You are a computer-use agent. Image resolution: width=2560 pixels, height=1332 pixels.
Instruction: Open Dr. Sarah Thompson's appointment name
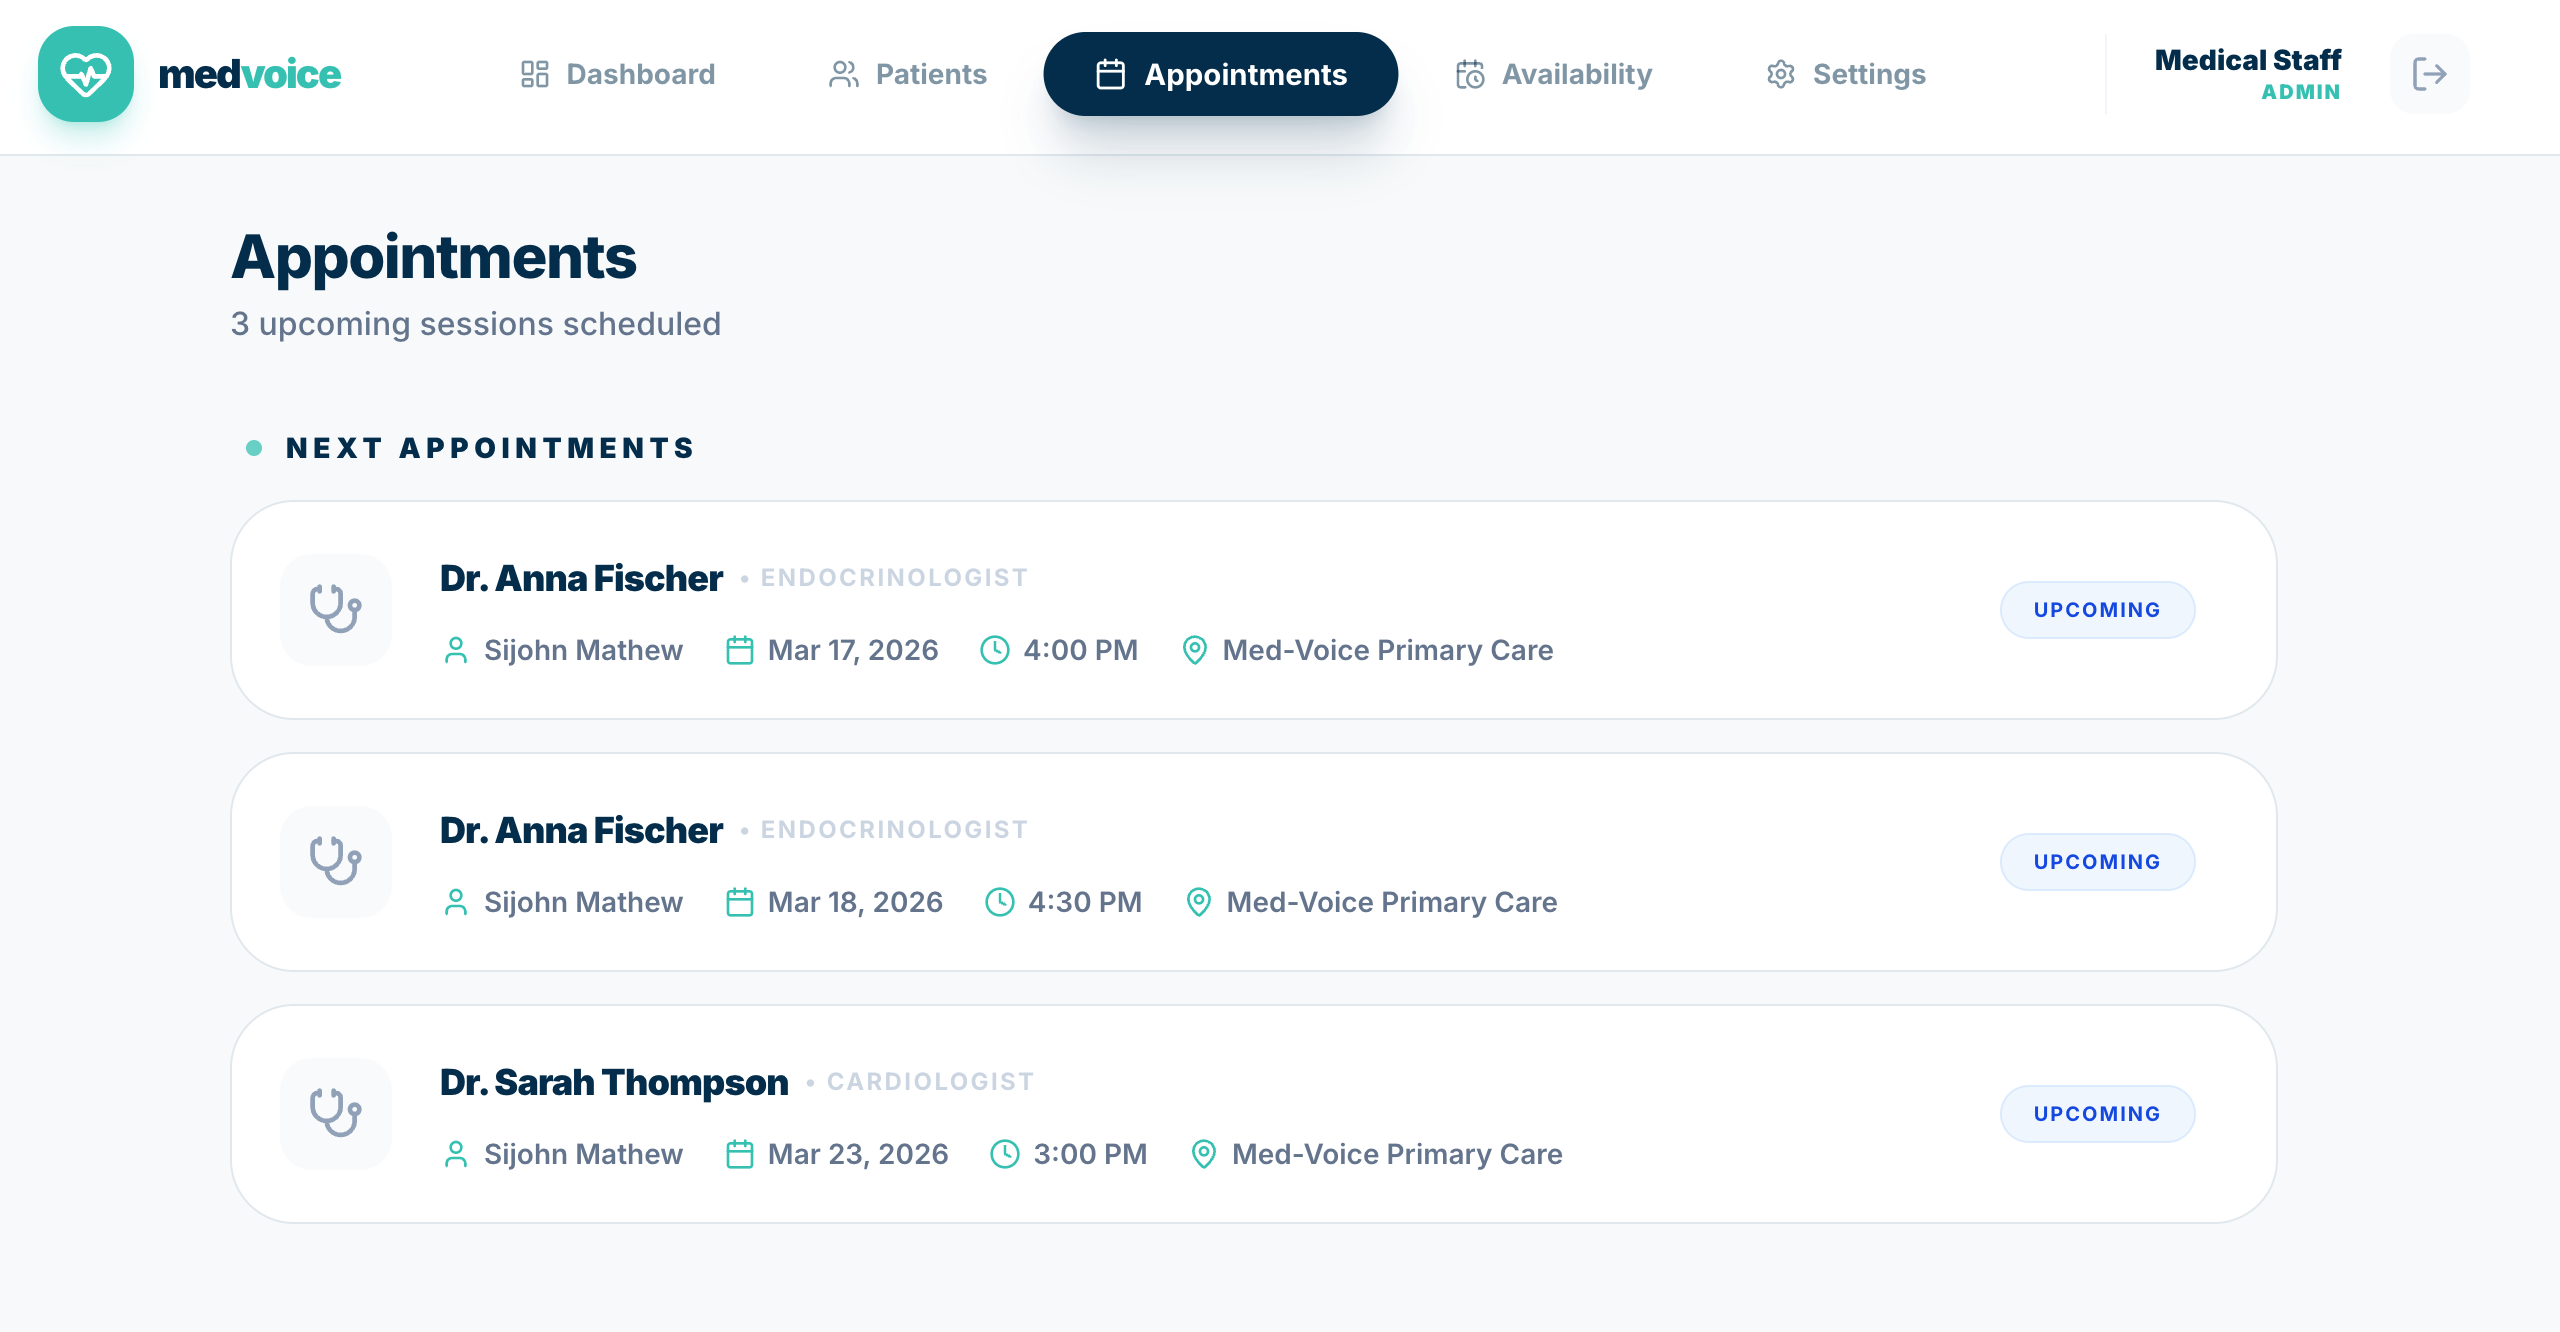(x=614, y=1082)
